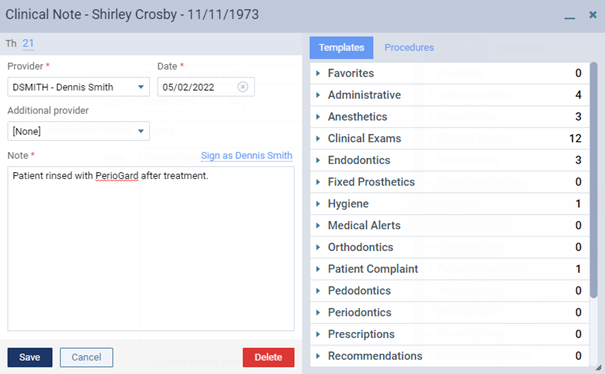The image size is (605, 374).
Task: Click the templates list vertical scrollbar
Action: [593, 179]
